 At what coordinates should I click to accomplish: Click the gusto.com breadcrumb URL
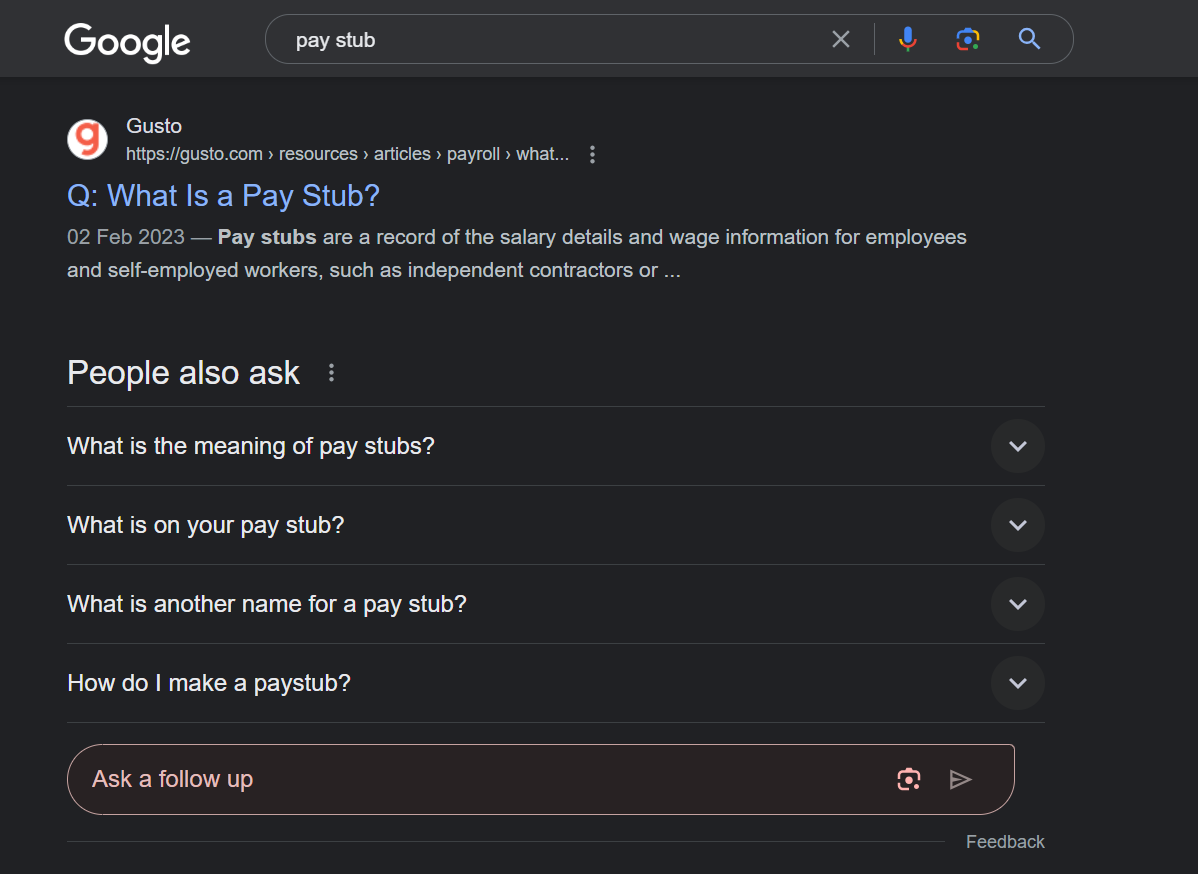346,154
